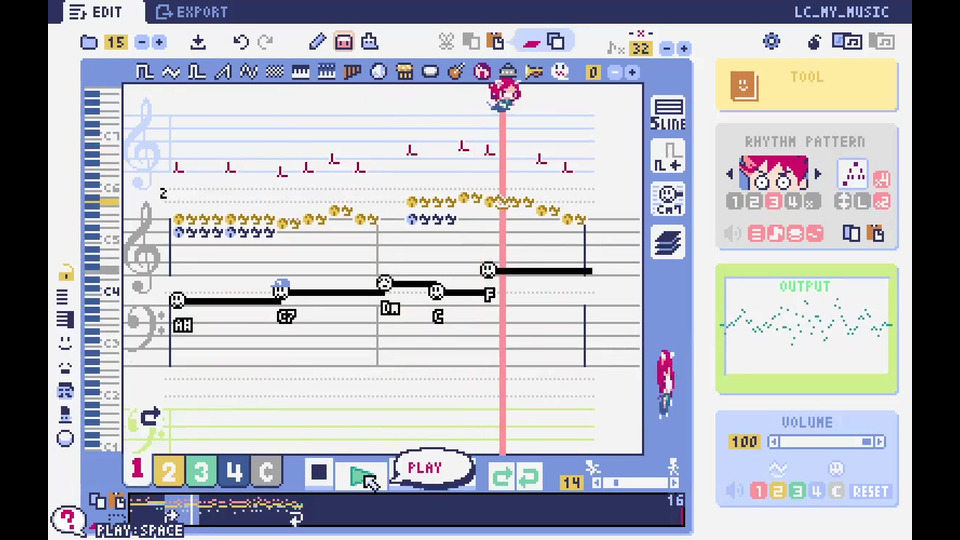Select the piano keyboard instrument
Image resolution: width=960 pixels, height=540 pixels.
[301, 72]
